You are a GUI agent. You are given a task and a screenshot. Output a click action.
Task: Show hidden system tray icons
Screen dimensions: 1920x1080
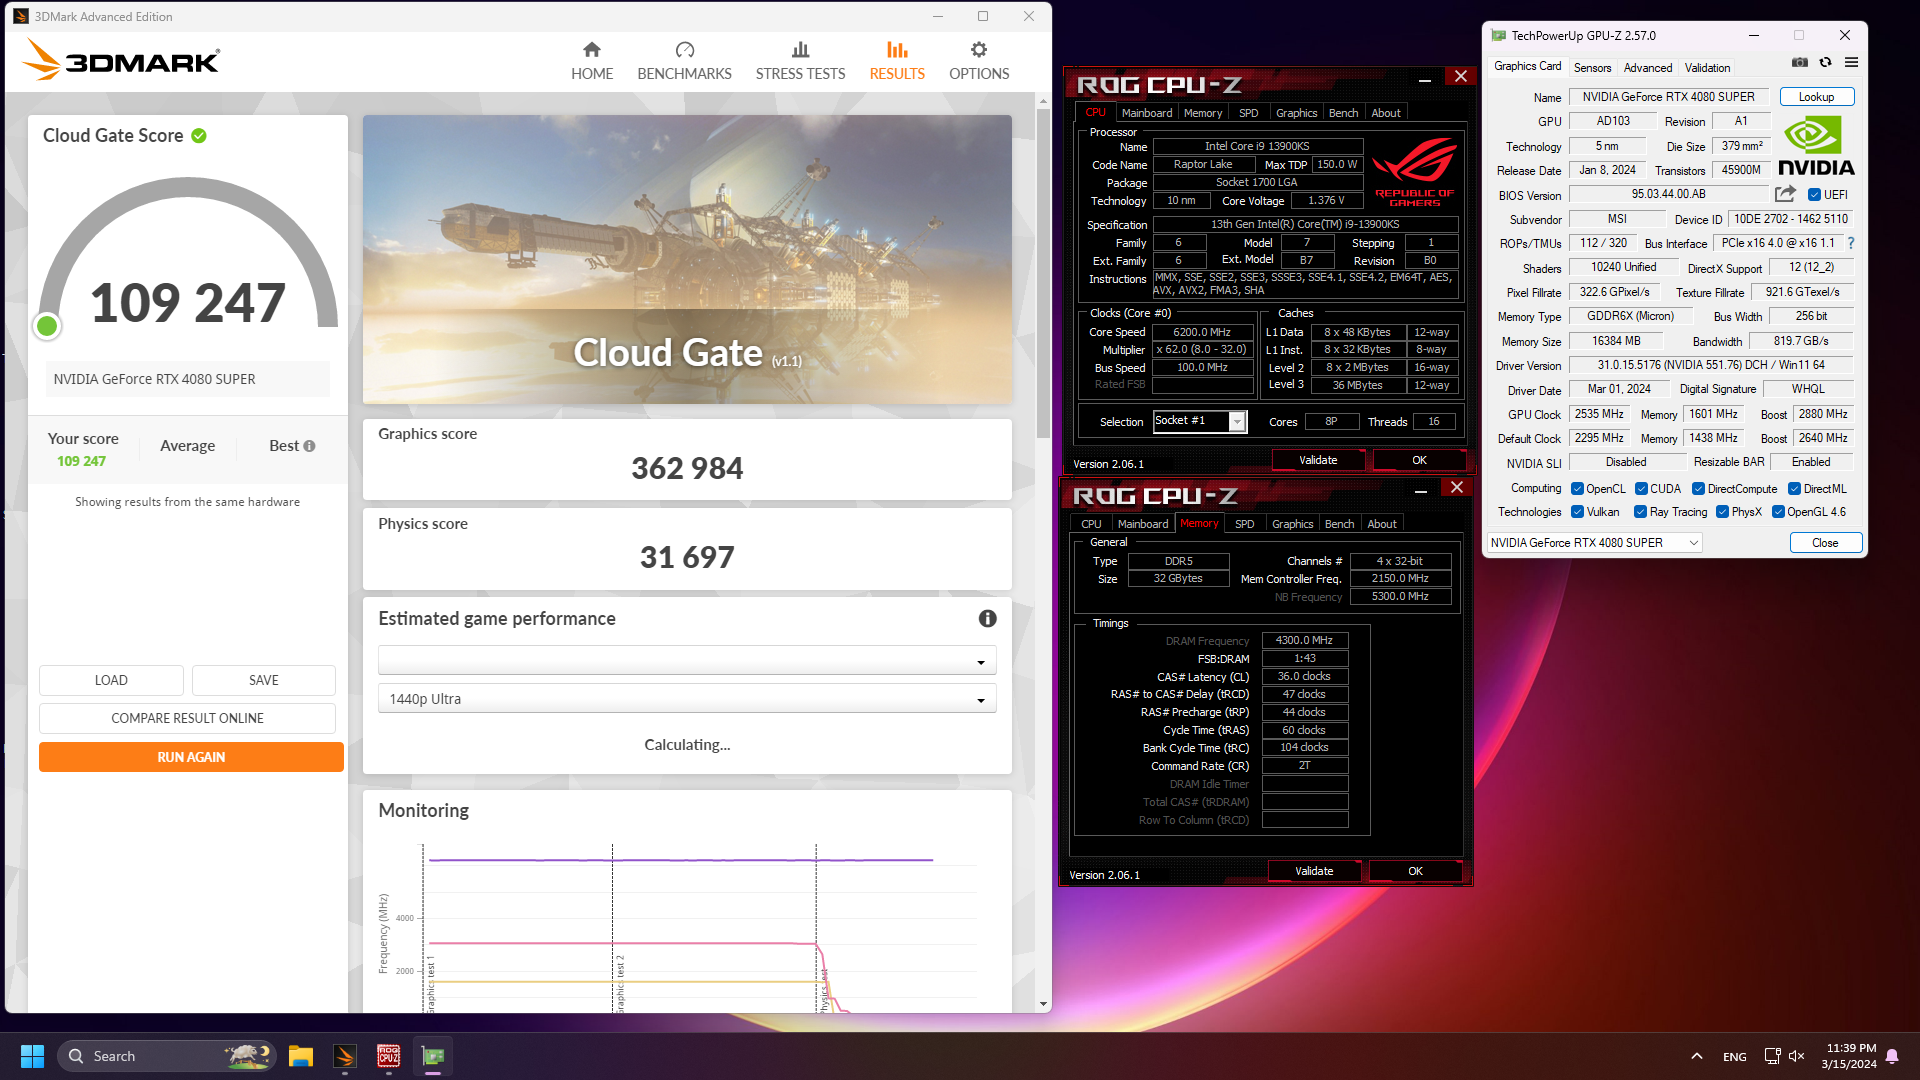click(x=1697, y=1056)
